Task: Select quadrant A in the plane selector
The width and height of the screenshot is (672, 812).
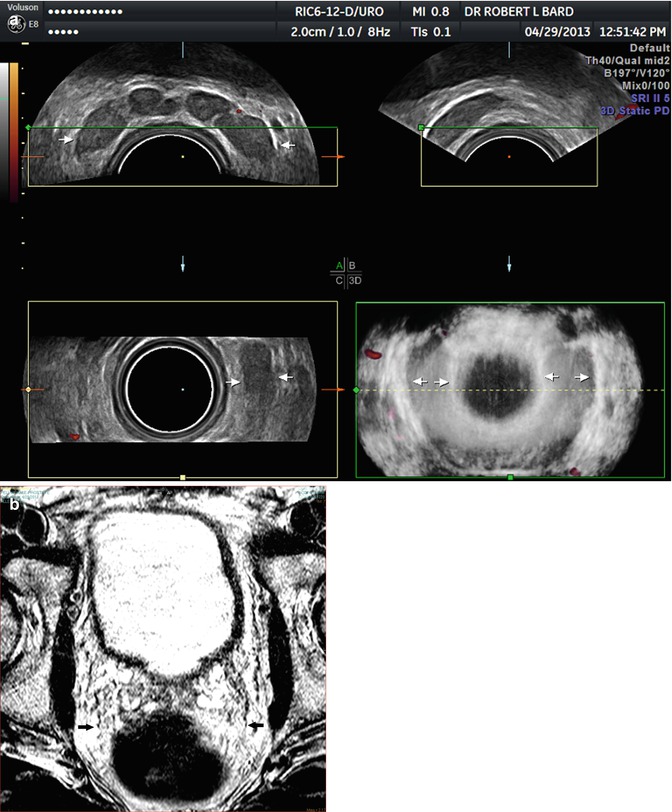Action: (x=340, y=265)
